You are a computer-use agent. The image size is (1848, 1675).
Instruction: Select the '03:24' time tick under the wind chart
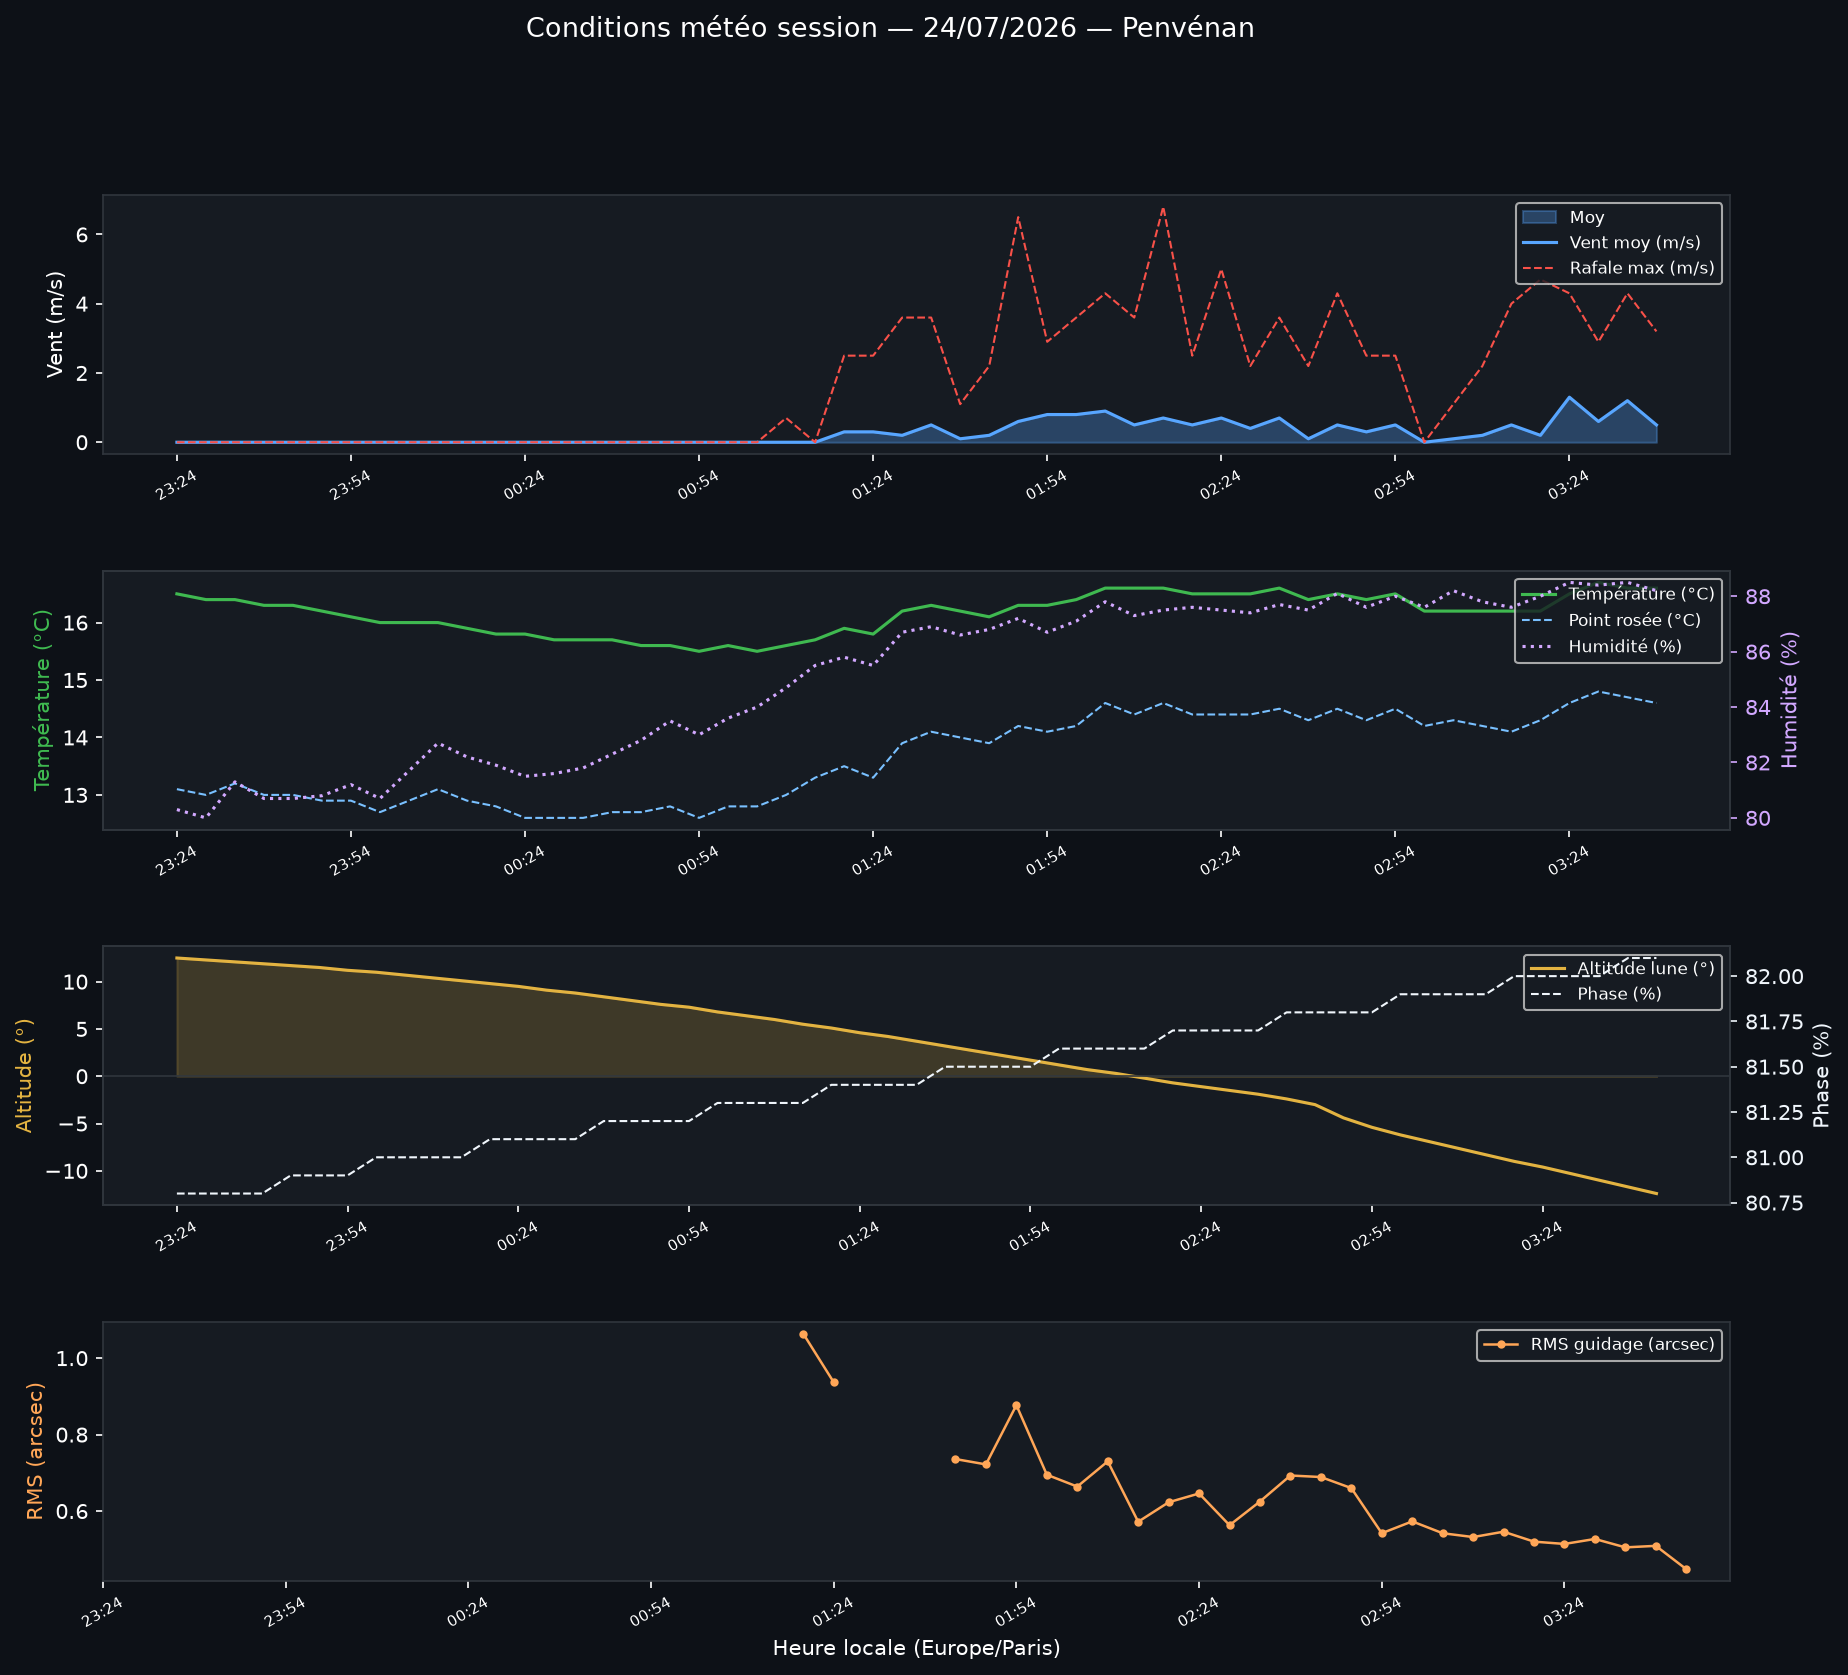pyautogui.click(x=1567, y=486)
